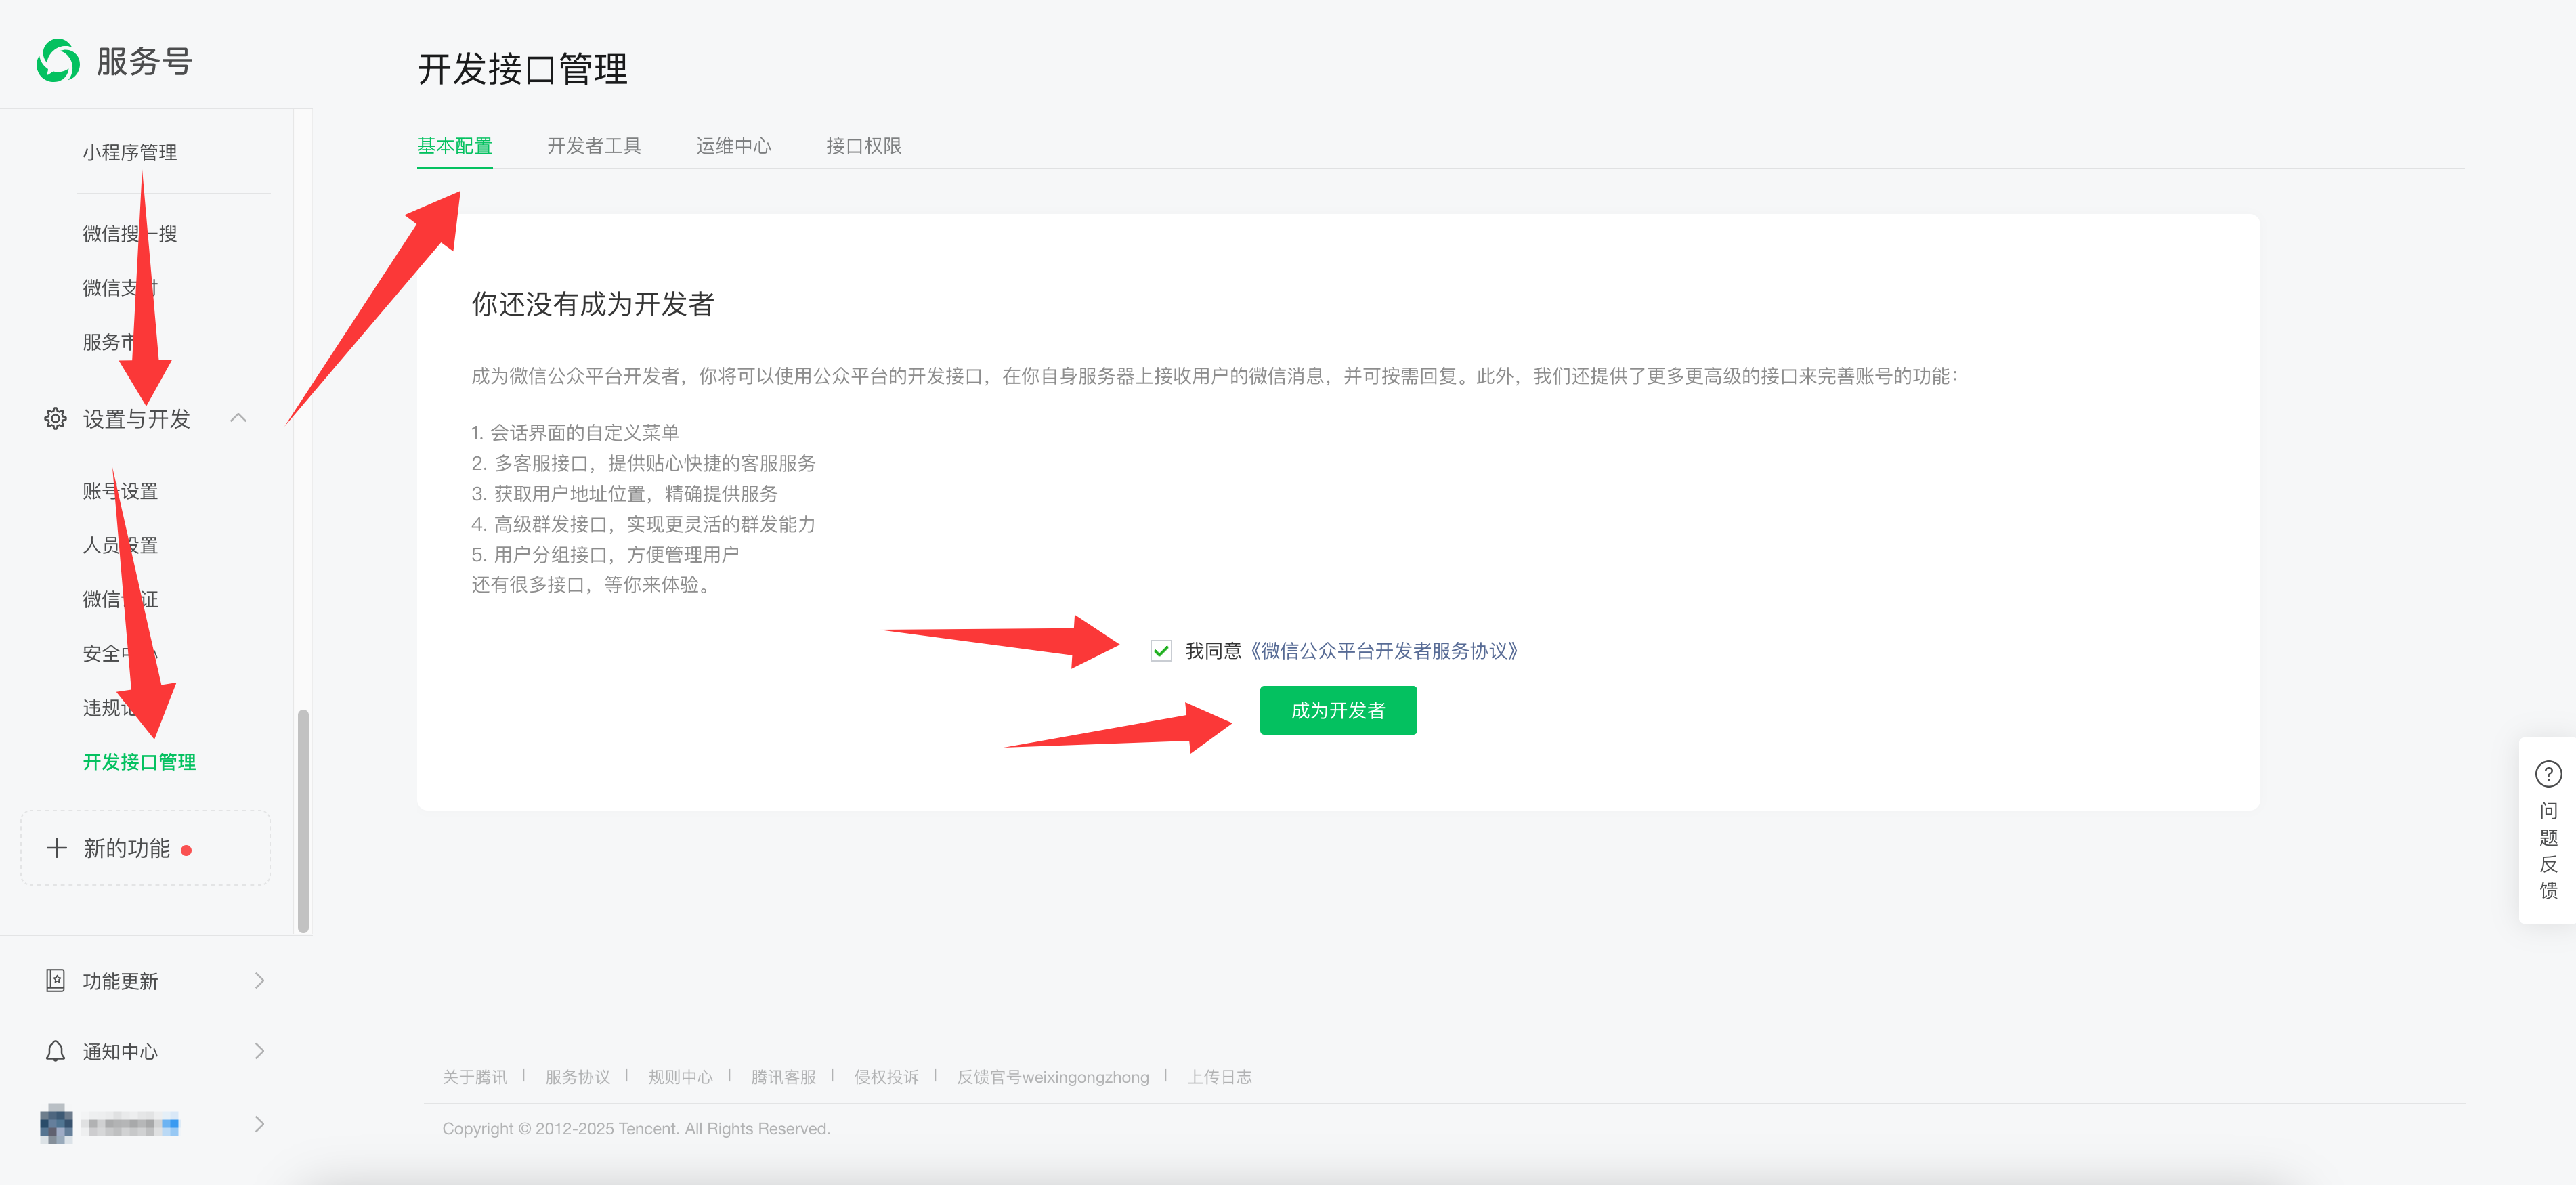The width and height of the screenshot is (2576, 1185).
Task: Switch to the 开发者工具 tab
Action: [x=594, y=146]
